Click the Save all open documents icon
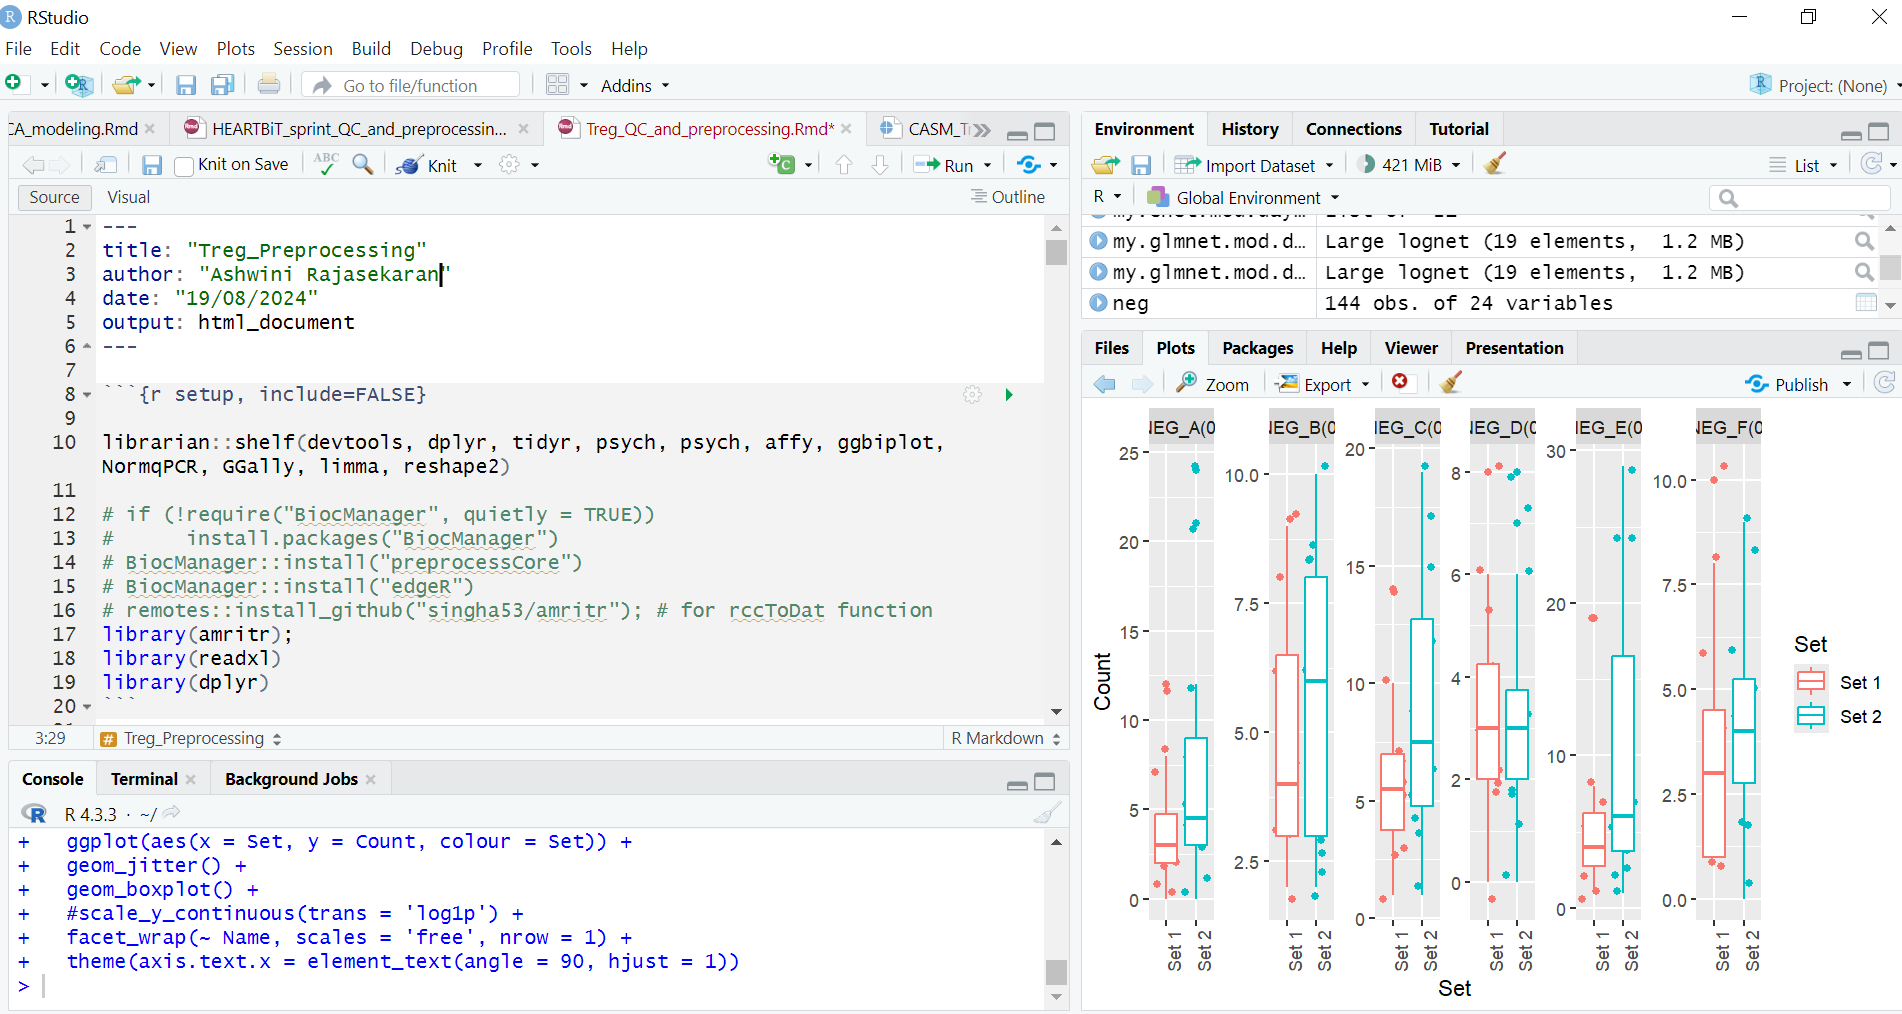The width and height of the screenshot is (1902, 1014). tap(222, 85)
